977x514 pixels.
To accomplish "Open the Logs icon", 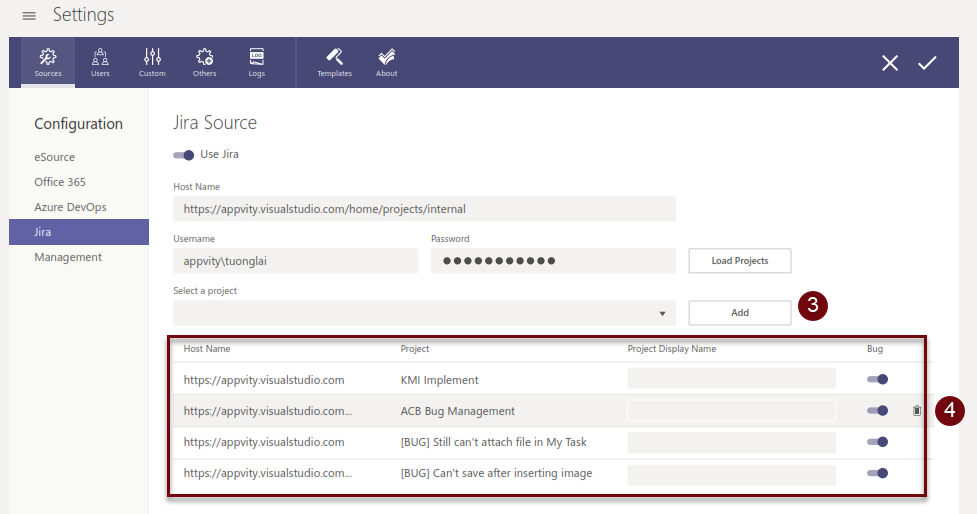I will pyautogui.click(x=257, y=62).
